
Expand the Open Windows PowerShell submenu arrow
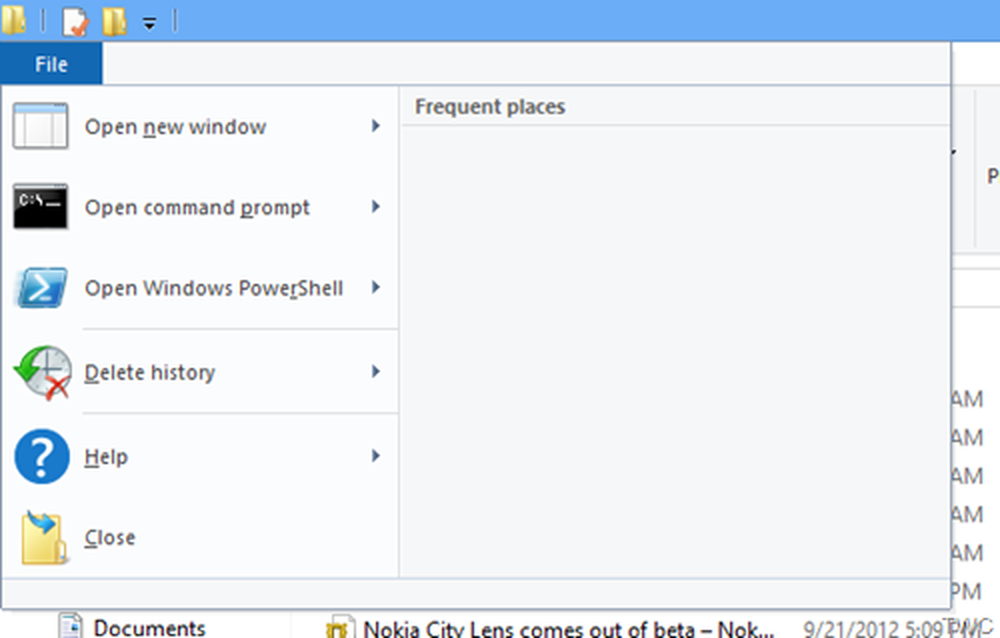[x=376, y=288]
